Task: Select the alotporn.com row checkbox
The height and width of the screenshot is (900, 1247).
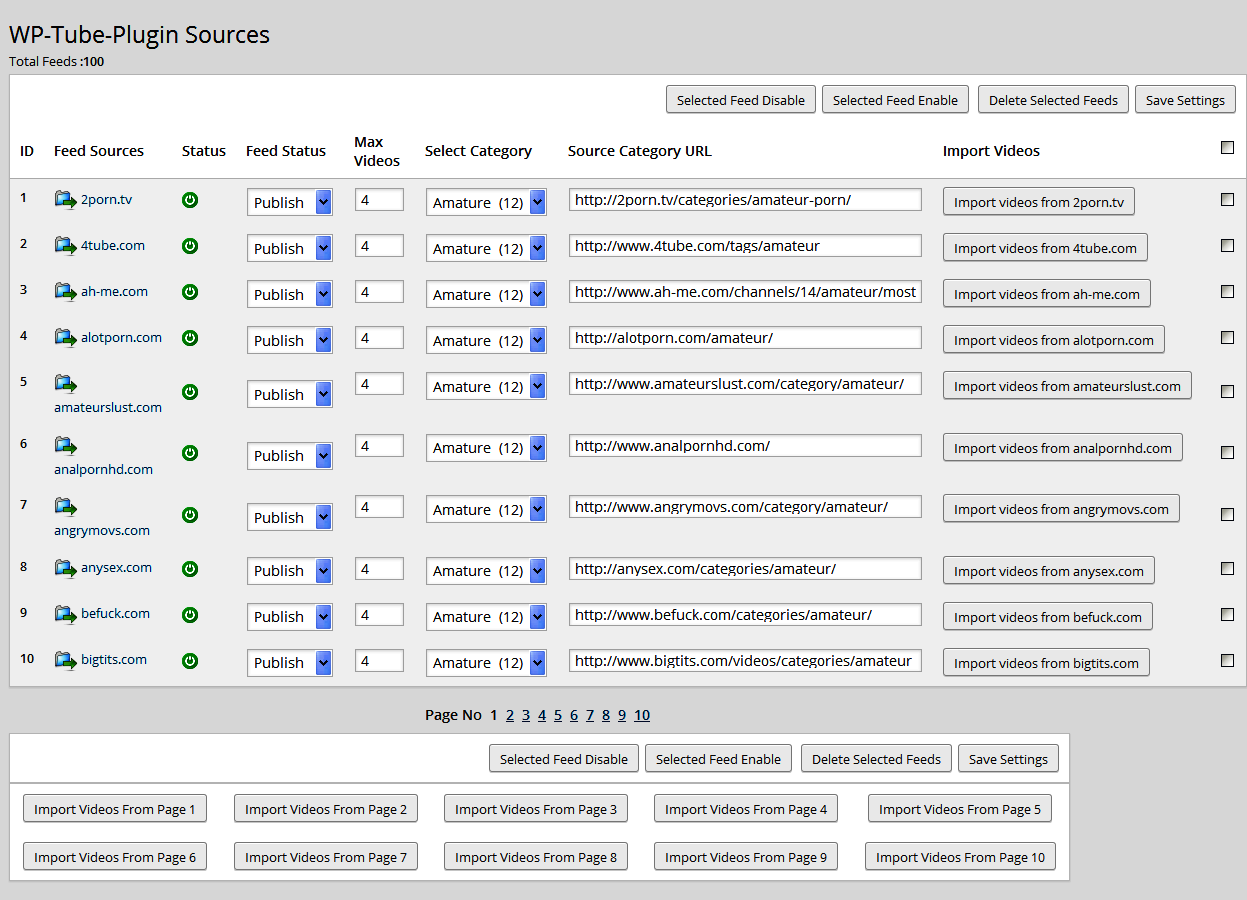Action: 1227,338
